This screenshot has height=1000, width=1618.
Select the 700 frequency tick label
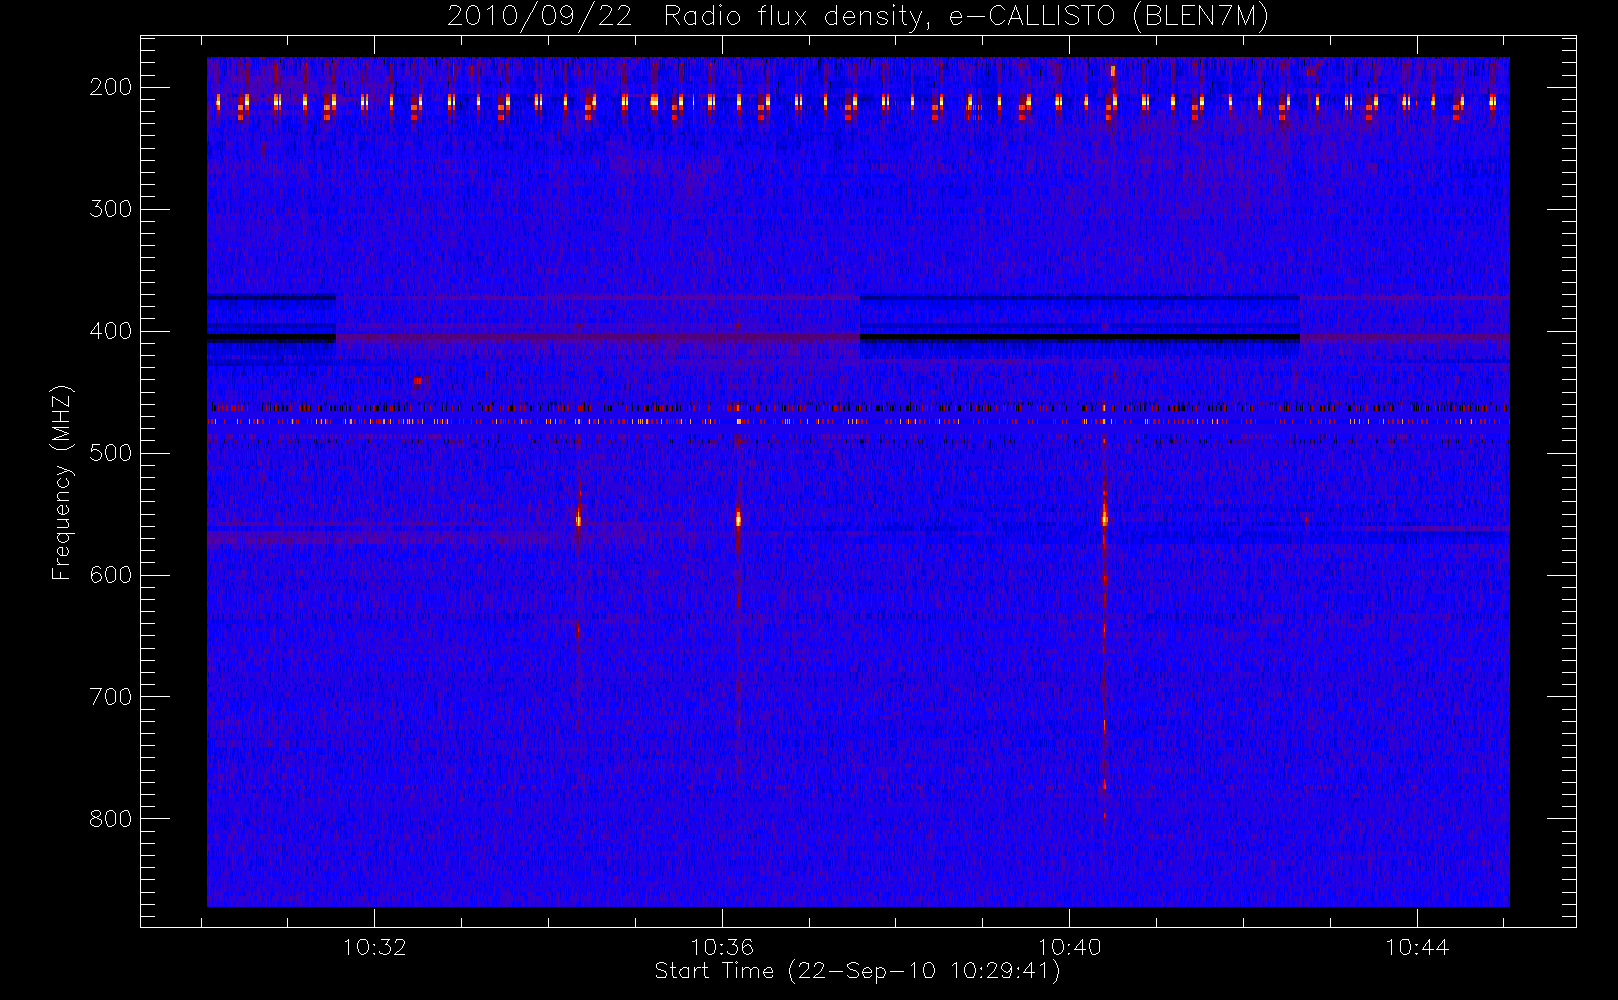(111, 697)
